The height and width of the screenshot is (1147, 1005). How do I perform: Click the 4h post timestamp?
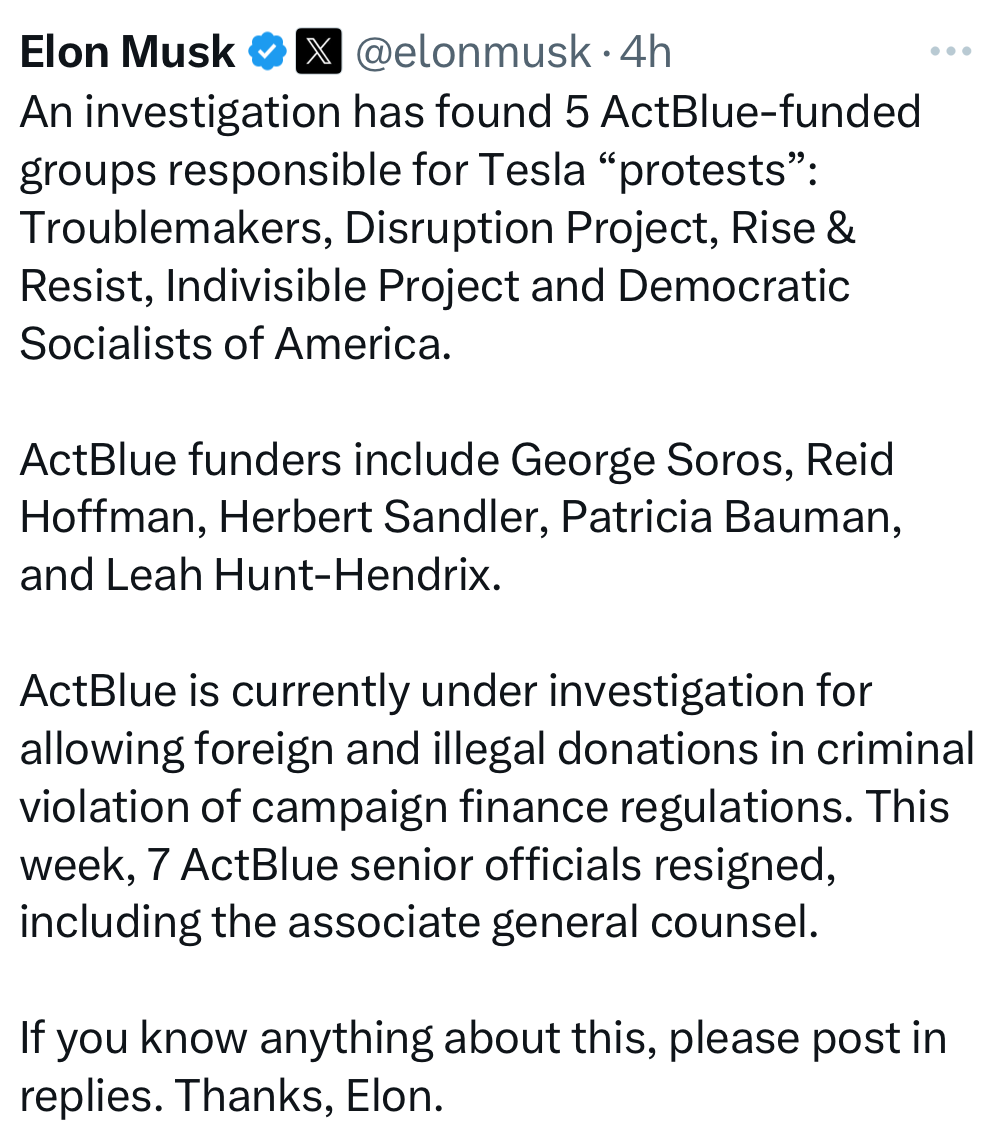coord(645,53)
